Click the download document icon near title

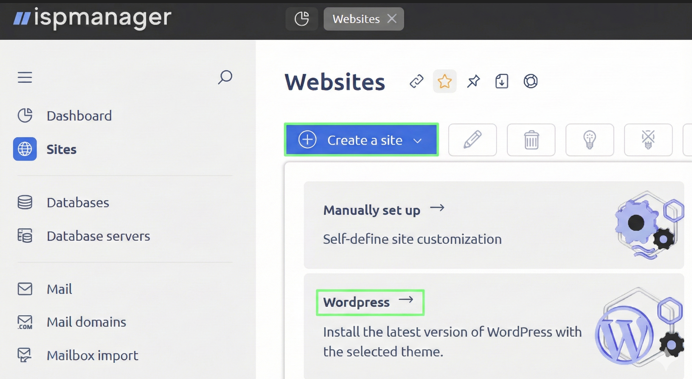502,81
